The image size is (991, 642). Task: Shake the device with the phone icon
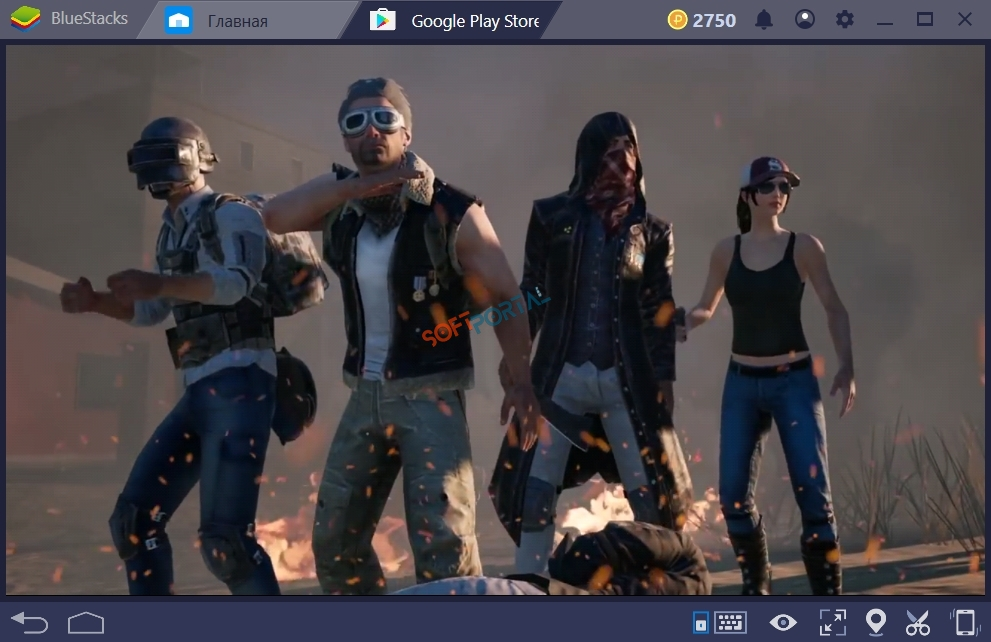[x=964, y=622]
